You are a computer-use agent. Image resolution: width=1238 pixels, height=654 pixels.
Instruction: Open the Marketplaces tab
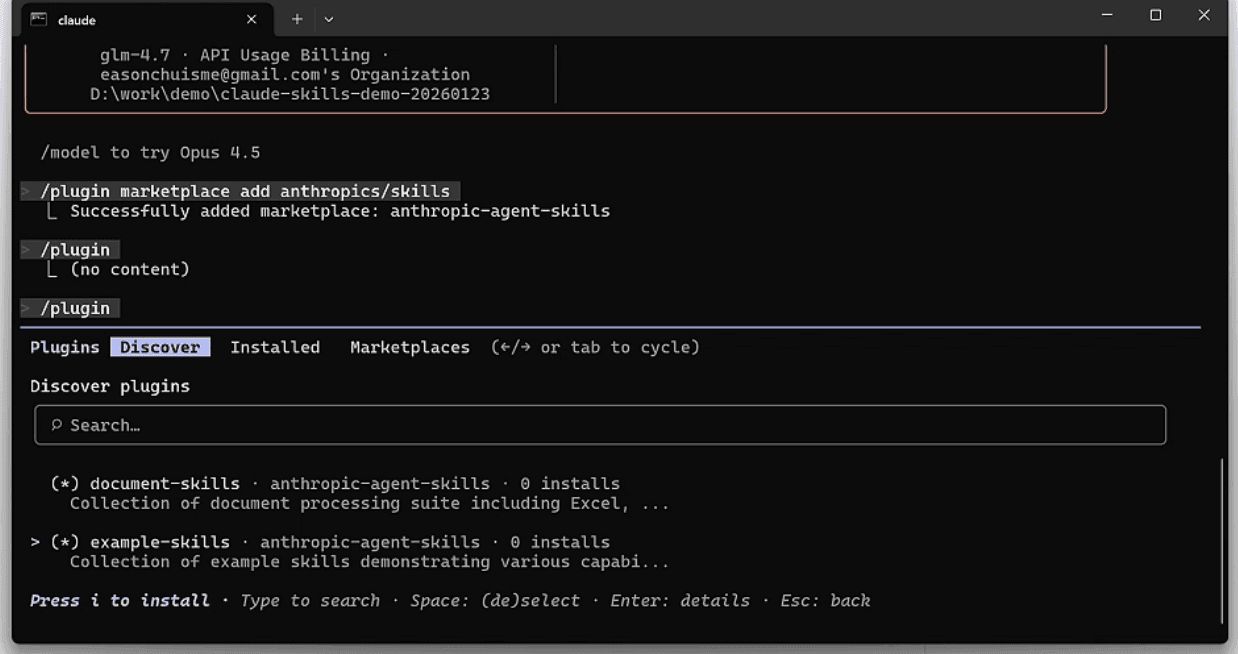[409, 347]
